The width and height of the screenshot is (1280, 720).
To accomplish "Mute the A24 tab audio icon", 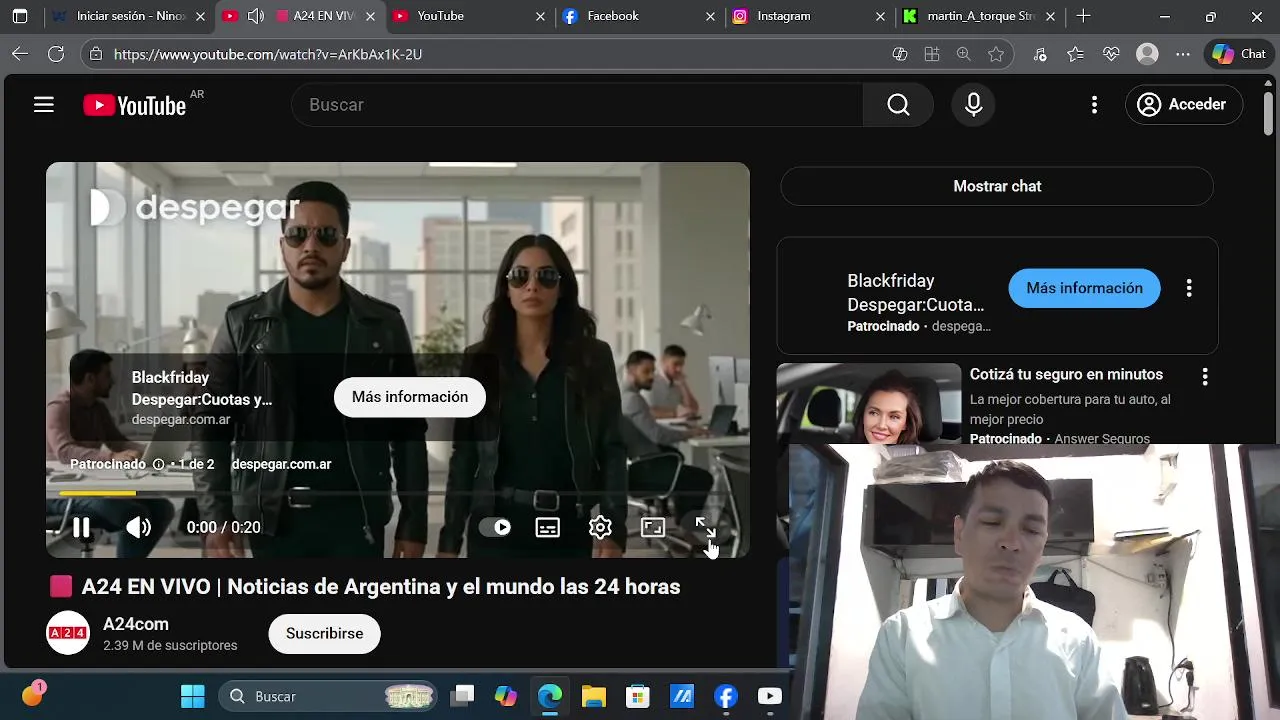I will pos(256,16).
